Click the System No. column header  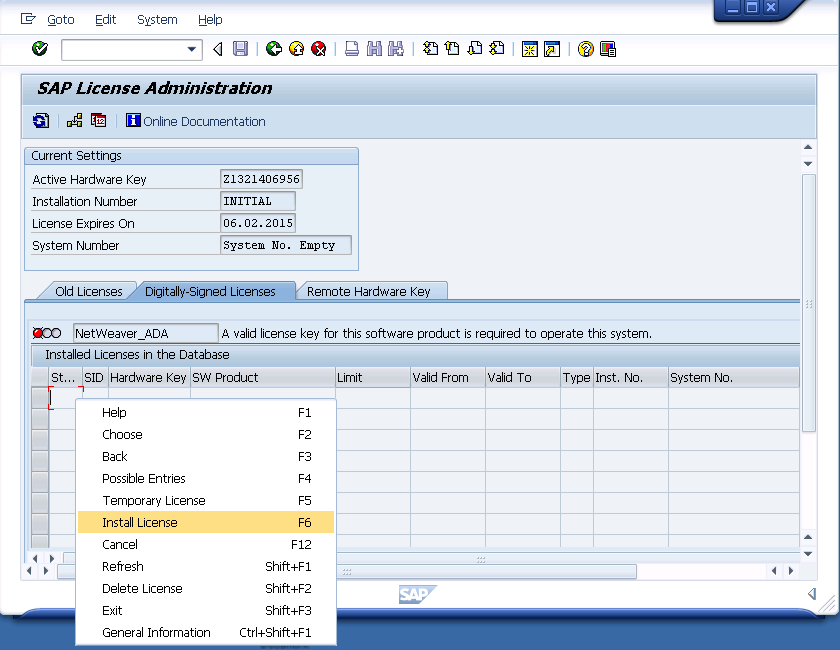(x=733, y=378)
